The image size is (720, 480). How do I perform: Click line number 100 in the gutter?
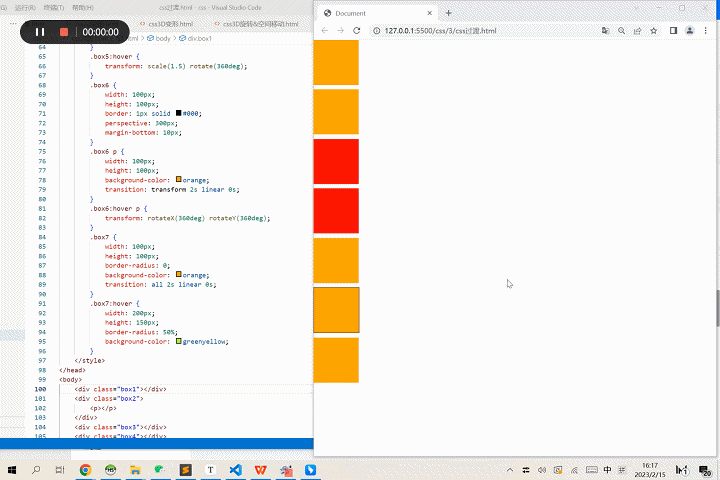coord(40,389)
